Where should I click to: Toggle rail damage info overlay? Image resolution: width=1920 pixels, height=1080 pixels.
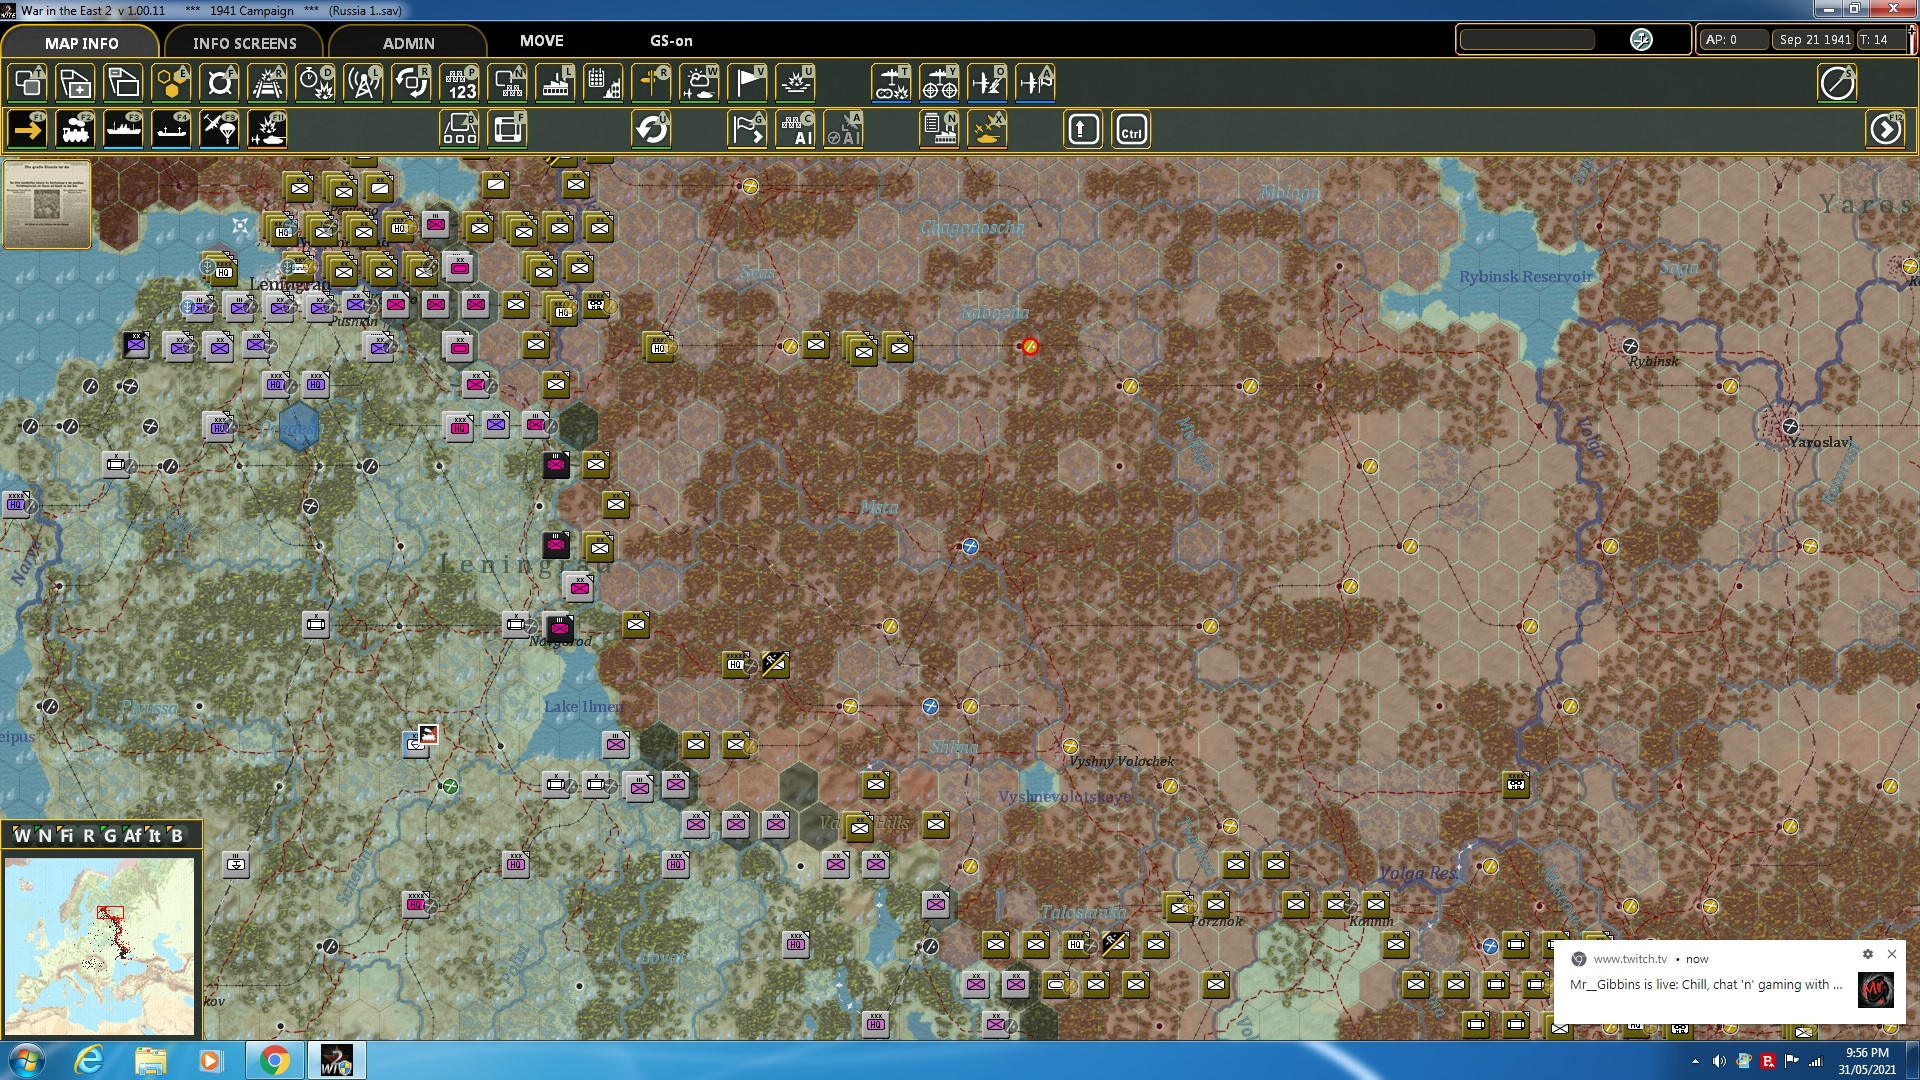coord(267,83)
